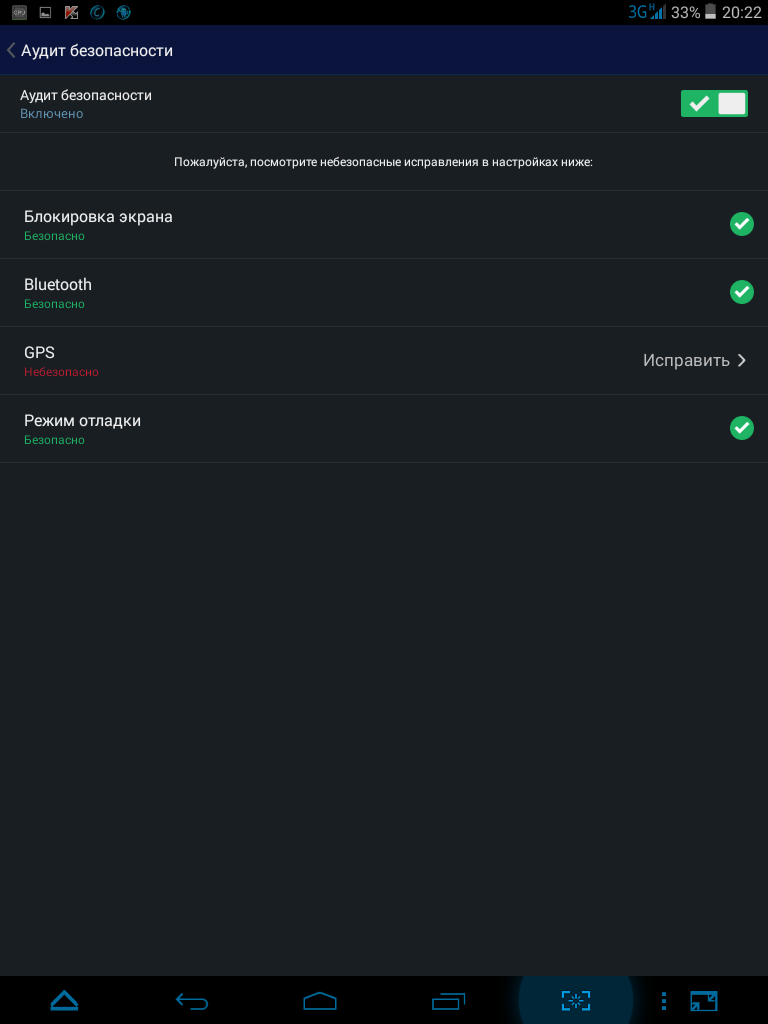Tap green checkmark for Блокировка экрана

(x=741, y=224)
